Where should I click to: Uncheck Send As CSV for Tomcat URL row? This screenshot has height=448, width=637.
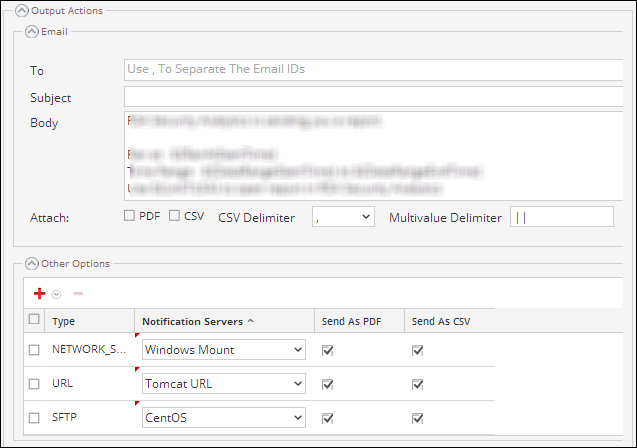pos(417,384)
